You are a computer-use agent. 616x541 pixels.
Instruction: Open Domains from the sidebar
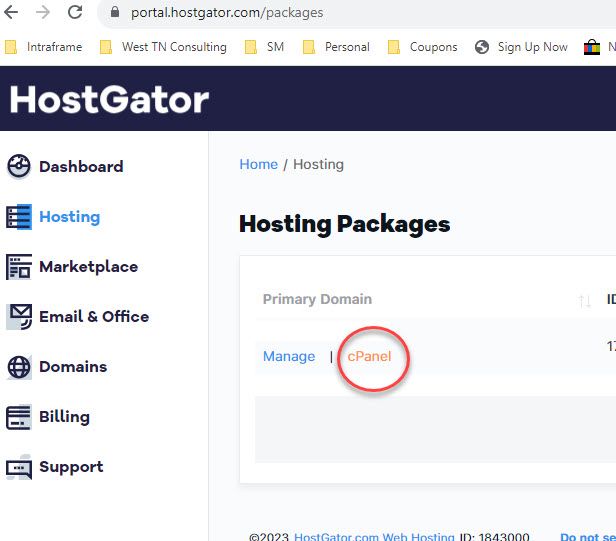coord(73,367)
